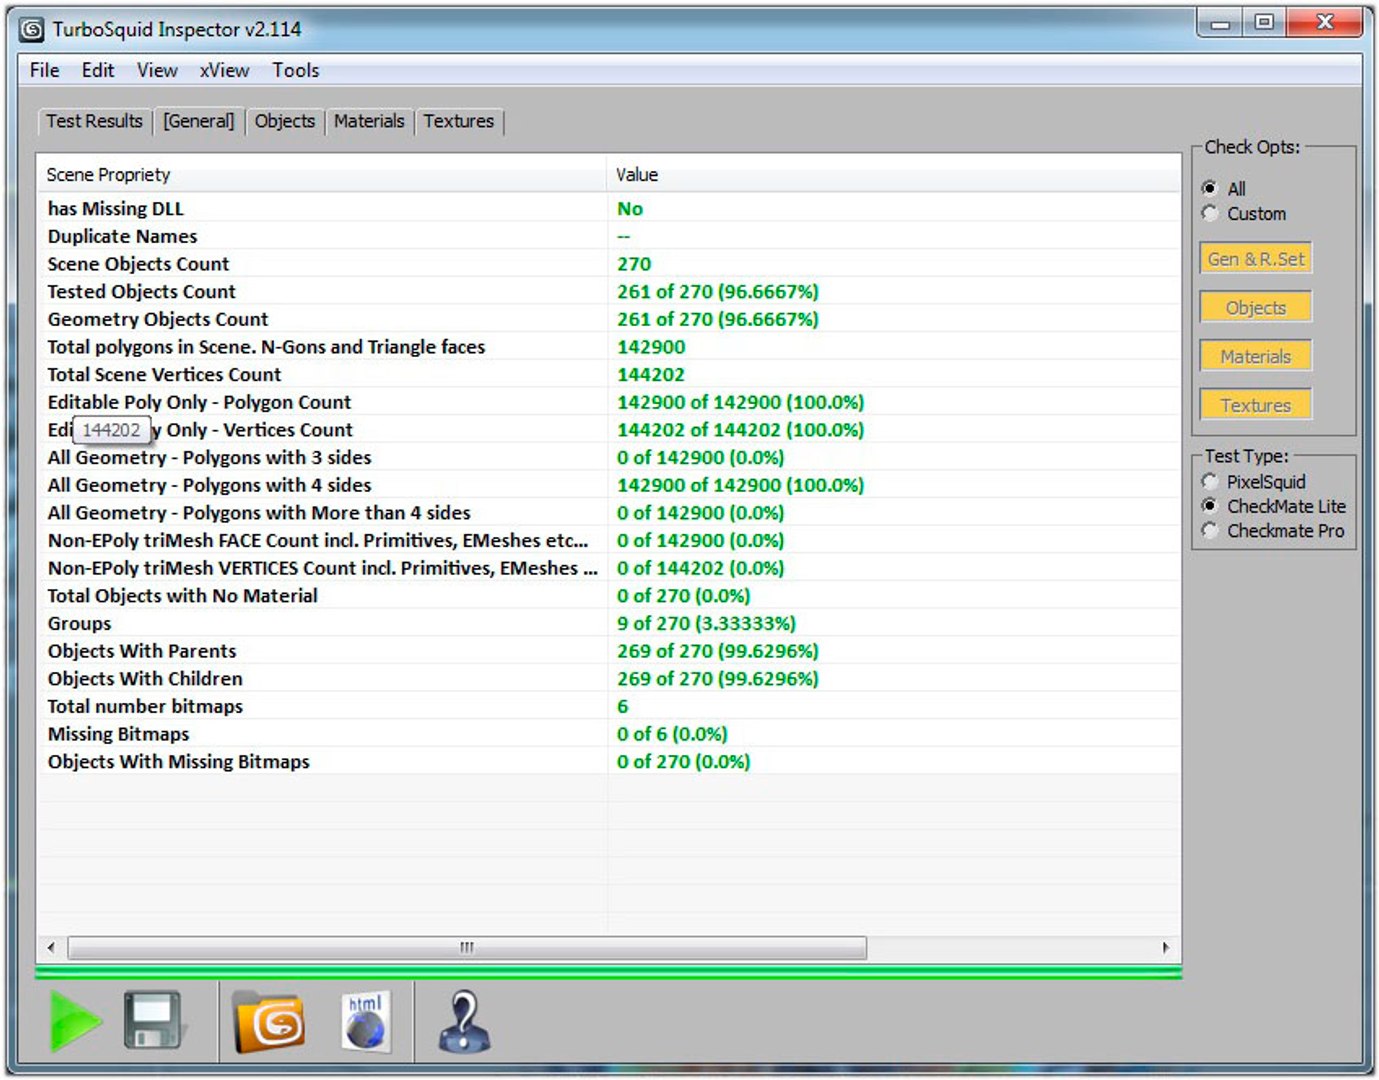
Task: Select the 'Missing Bitmaps' row
Action: click(x=609, y=734)
